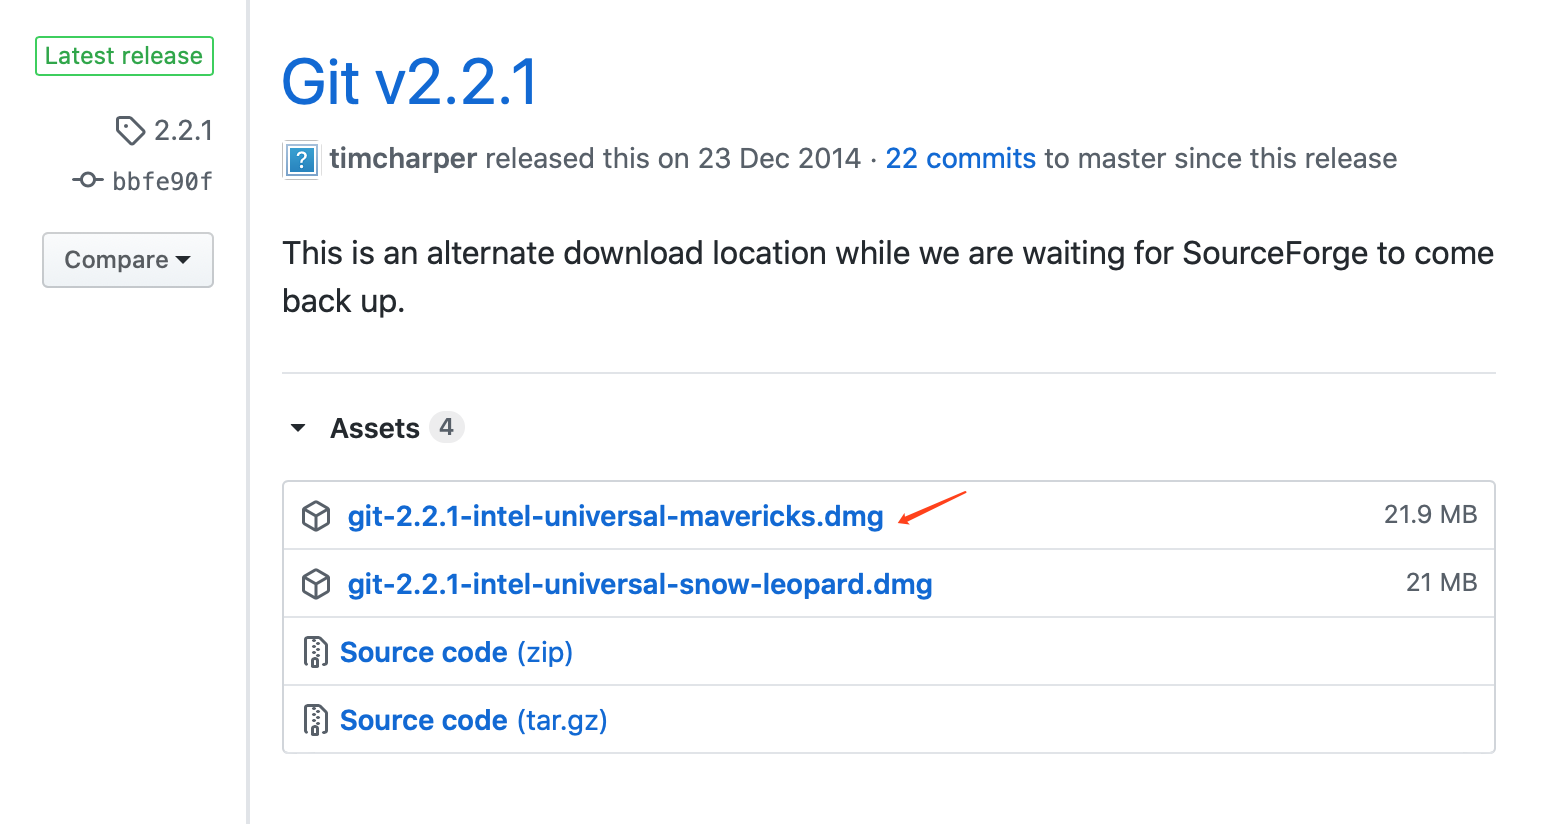Screen dimensions: 1558x824
Task: Download git-2.2.1-intel-universal-mavericks.dmg
Action: pos(615,516)
